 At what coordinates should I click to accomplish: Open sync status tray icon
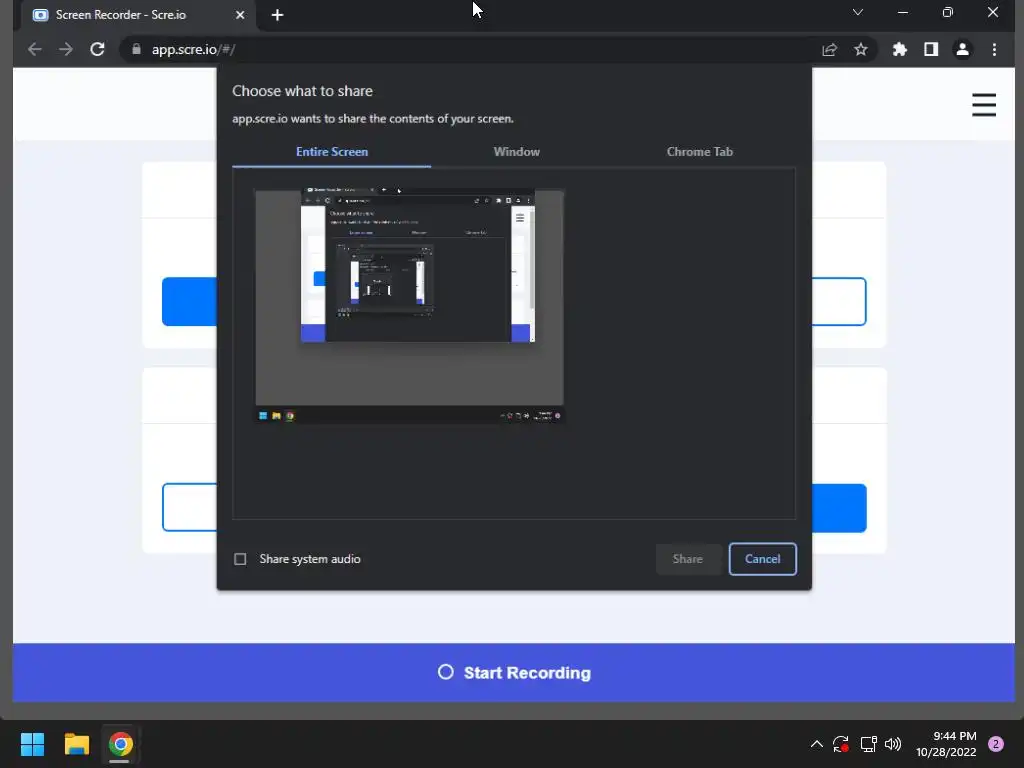pyautogui.click(x=841, y=744)
